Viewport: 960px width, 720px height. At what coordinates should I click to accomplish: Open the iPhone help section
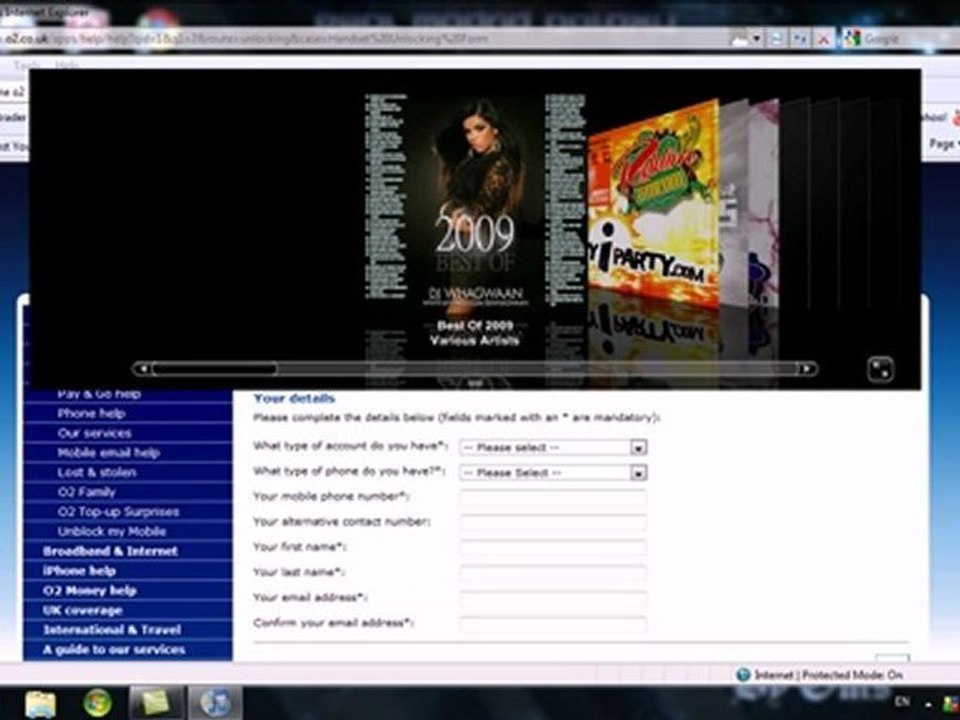point(79,571)
